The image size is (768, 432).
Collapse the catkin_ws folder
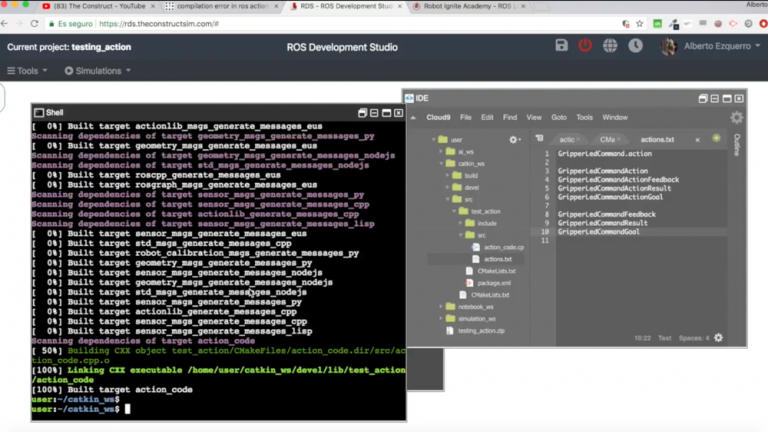point(441,164)
